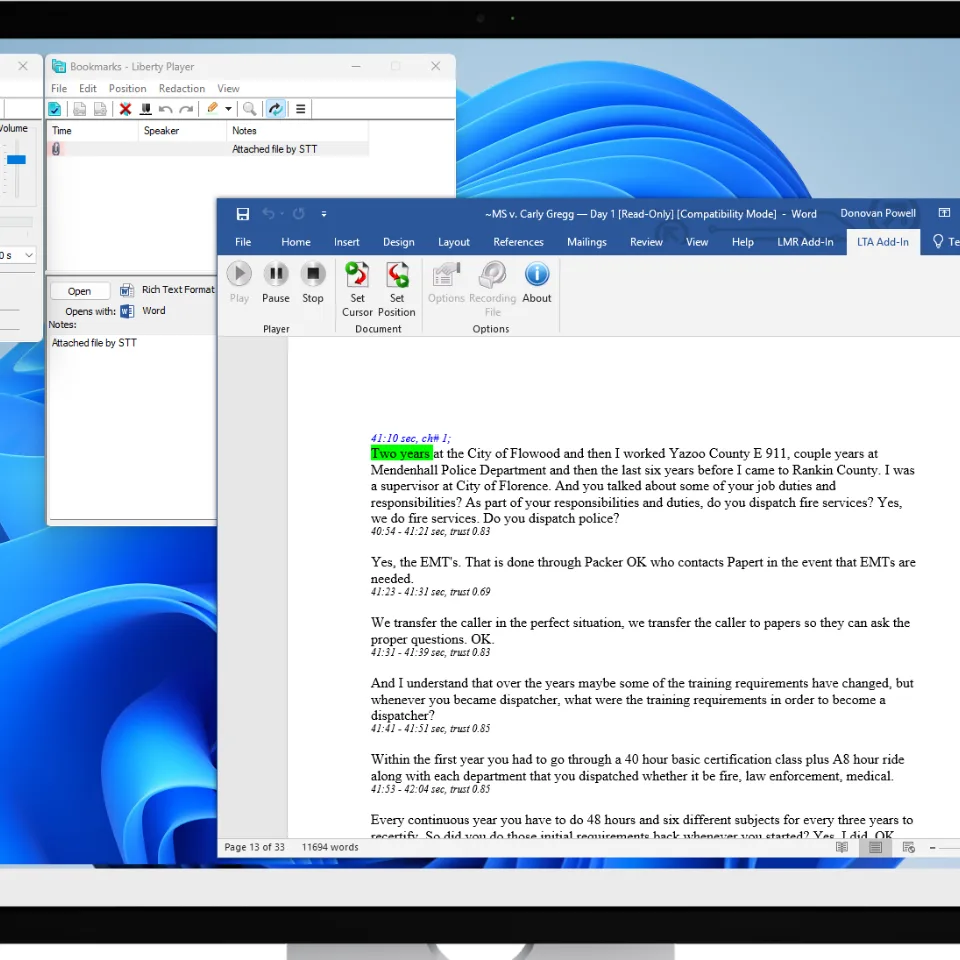Click the blue checkmark document icon in Liberty Player
Screen dimensions: 960x960
click(x=54, y=109)
